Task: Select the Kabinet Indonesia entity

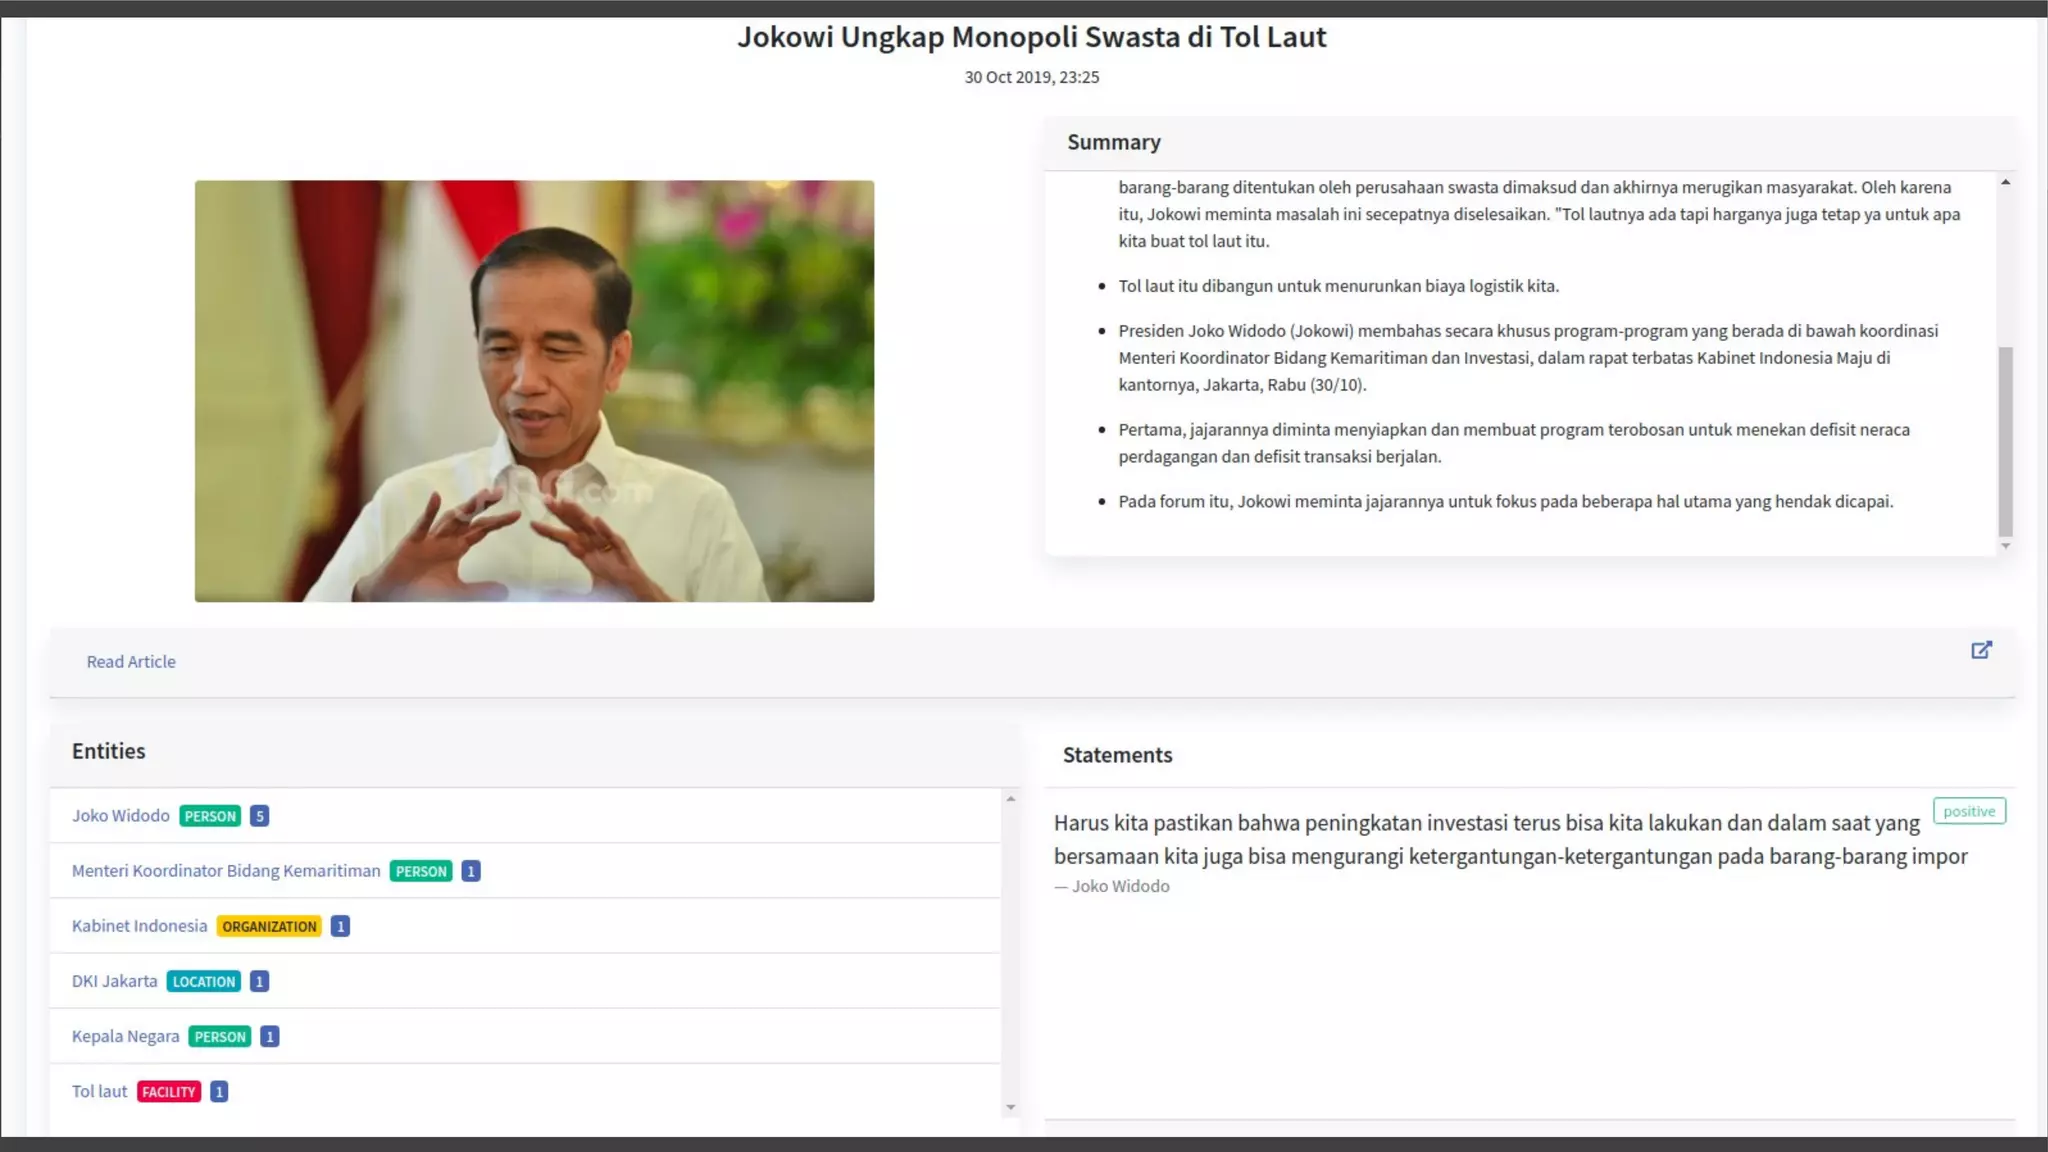Action: [139, 926]
